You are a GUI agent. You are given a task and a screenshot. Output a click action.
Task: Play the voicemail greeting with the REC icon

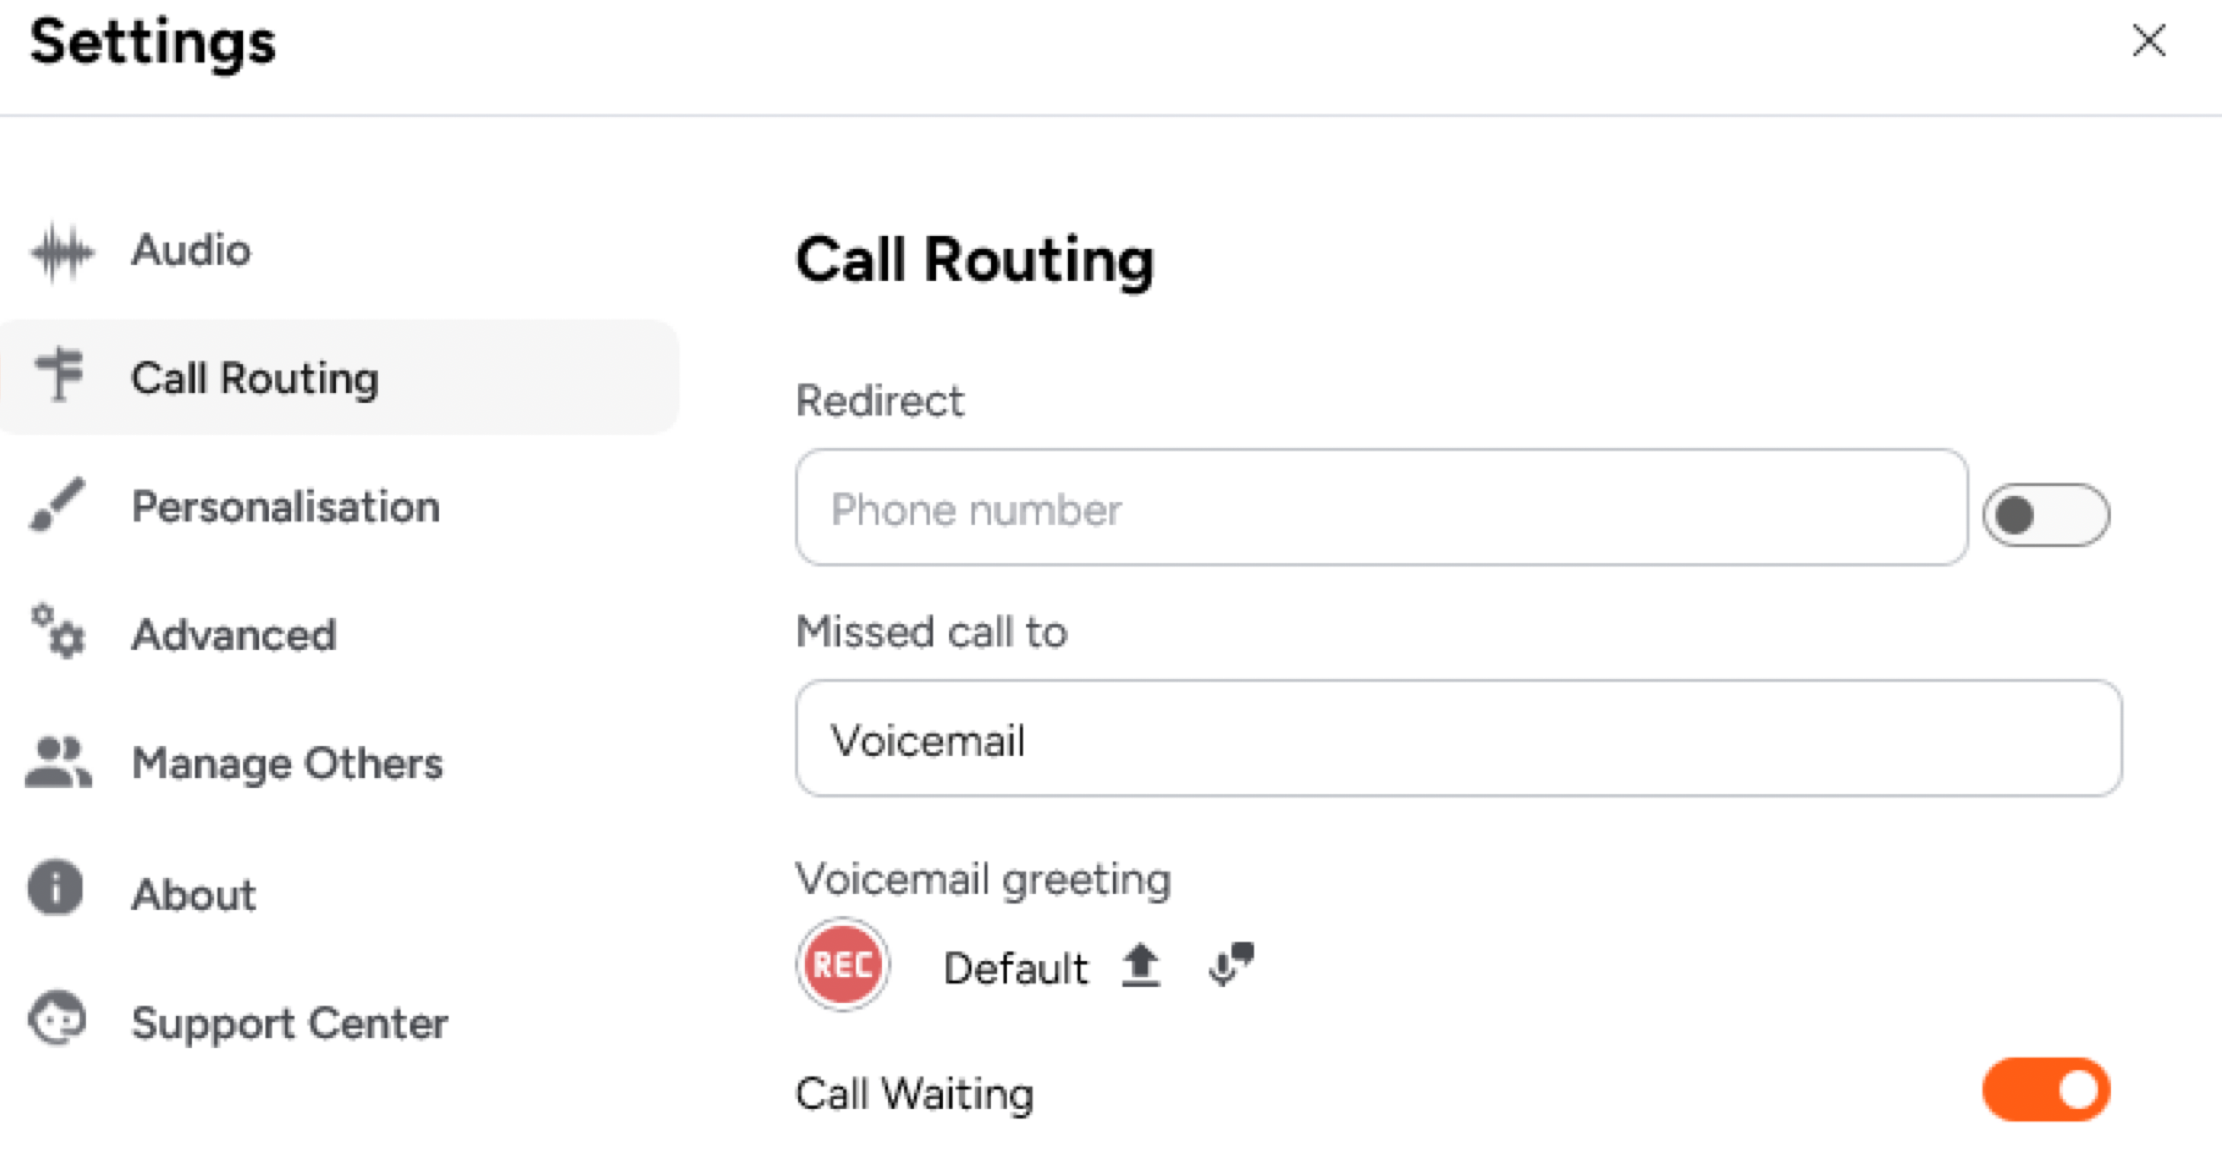click(x=843, y=964)
